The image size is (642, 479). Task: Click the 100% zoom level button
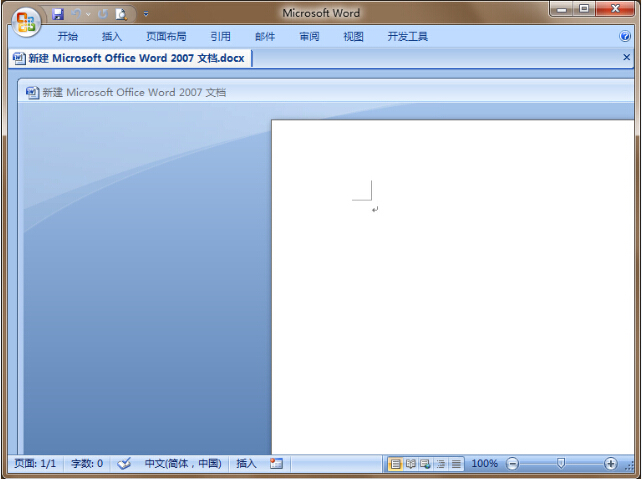(x=484, y=464)
